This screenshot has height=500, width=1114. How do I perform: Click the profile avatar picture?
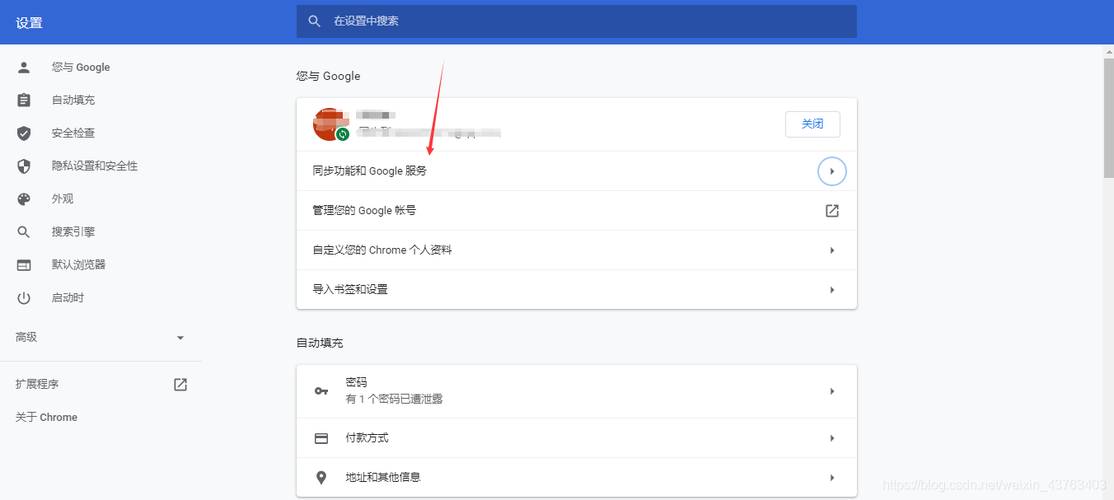pos(329,124)
